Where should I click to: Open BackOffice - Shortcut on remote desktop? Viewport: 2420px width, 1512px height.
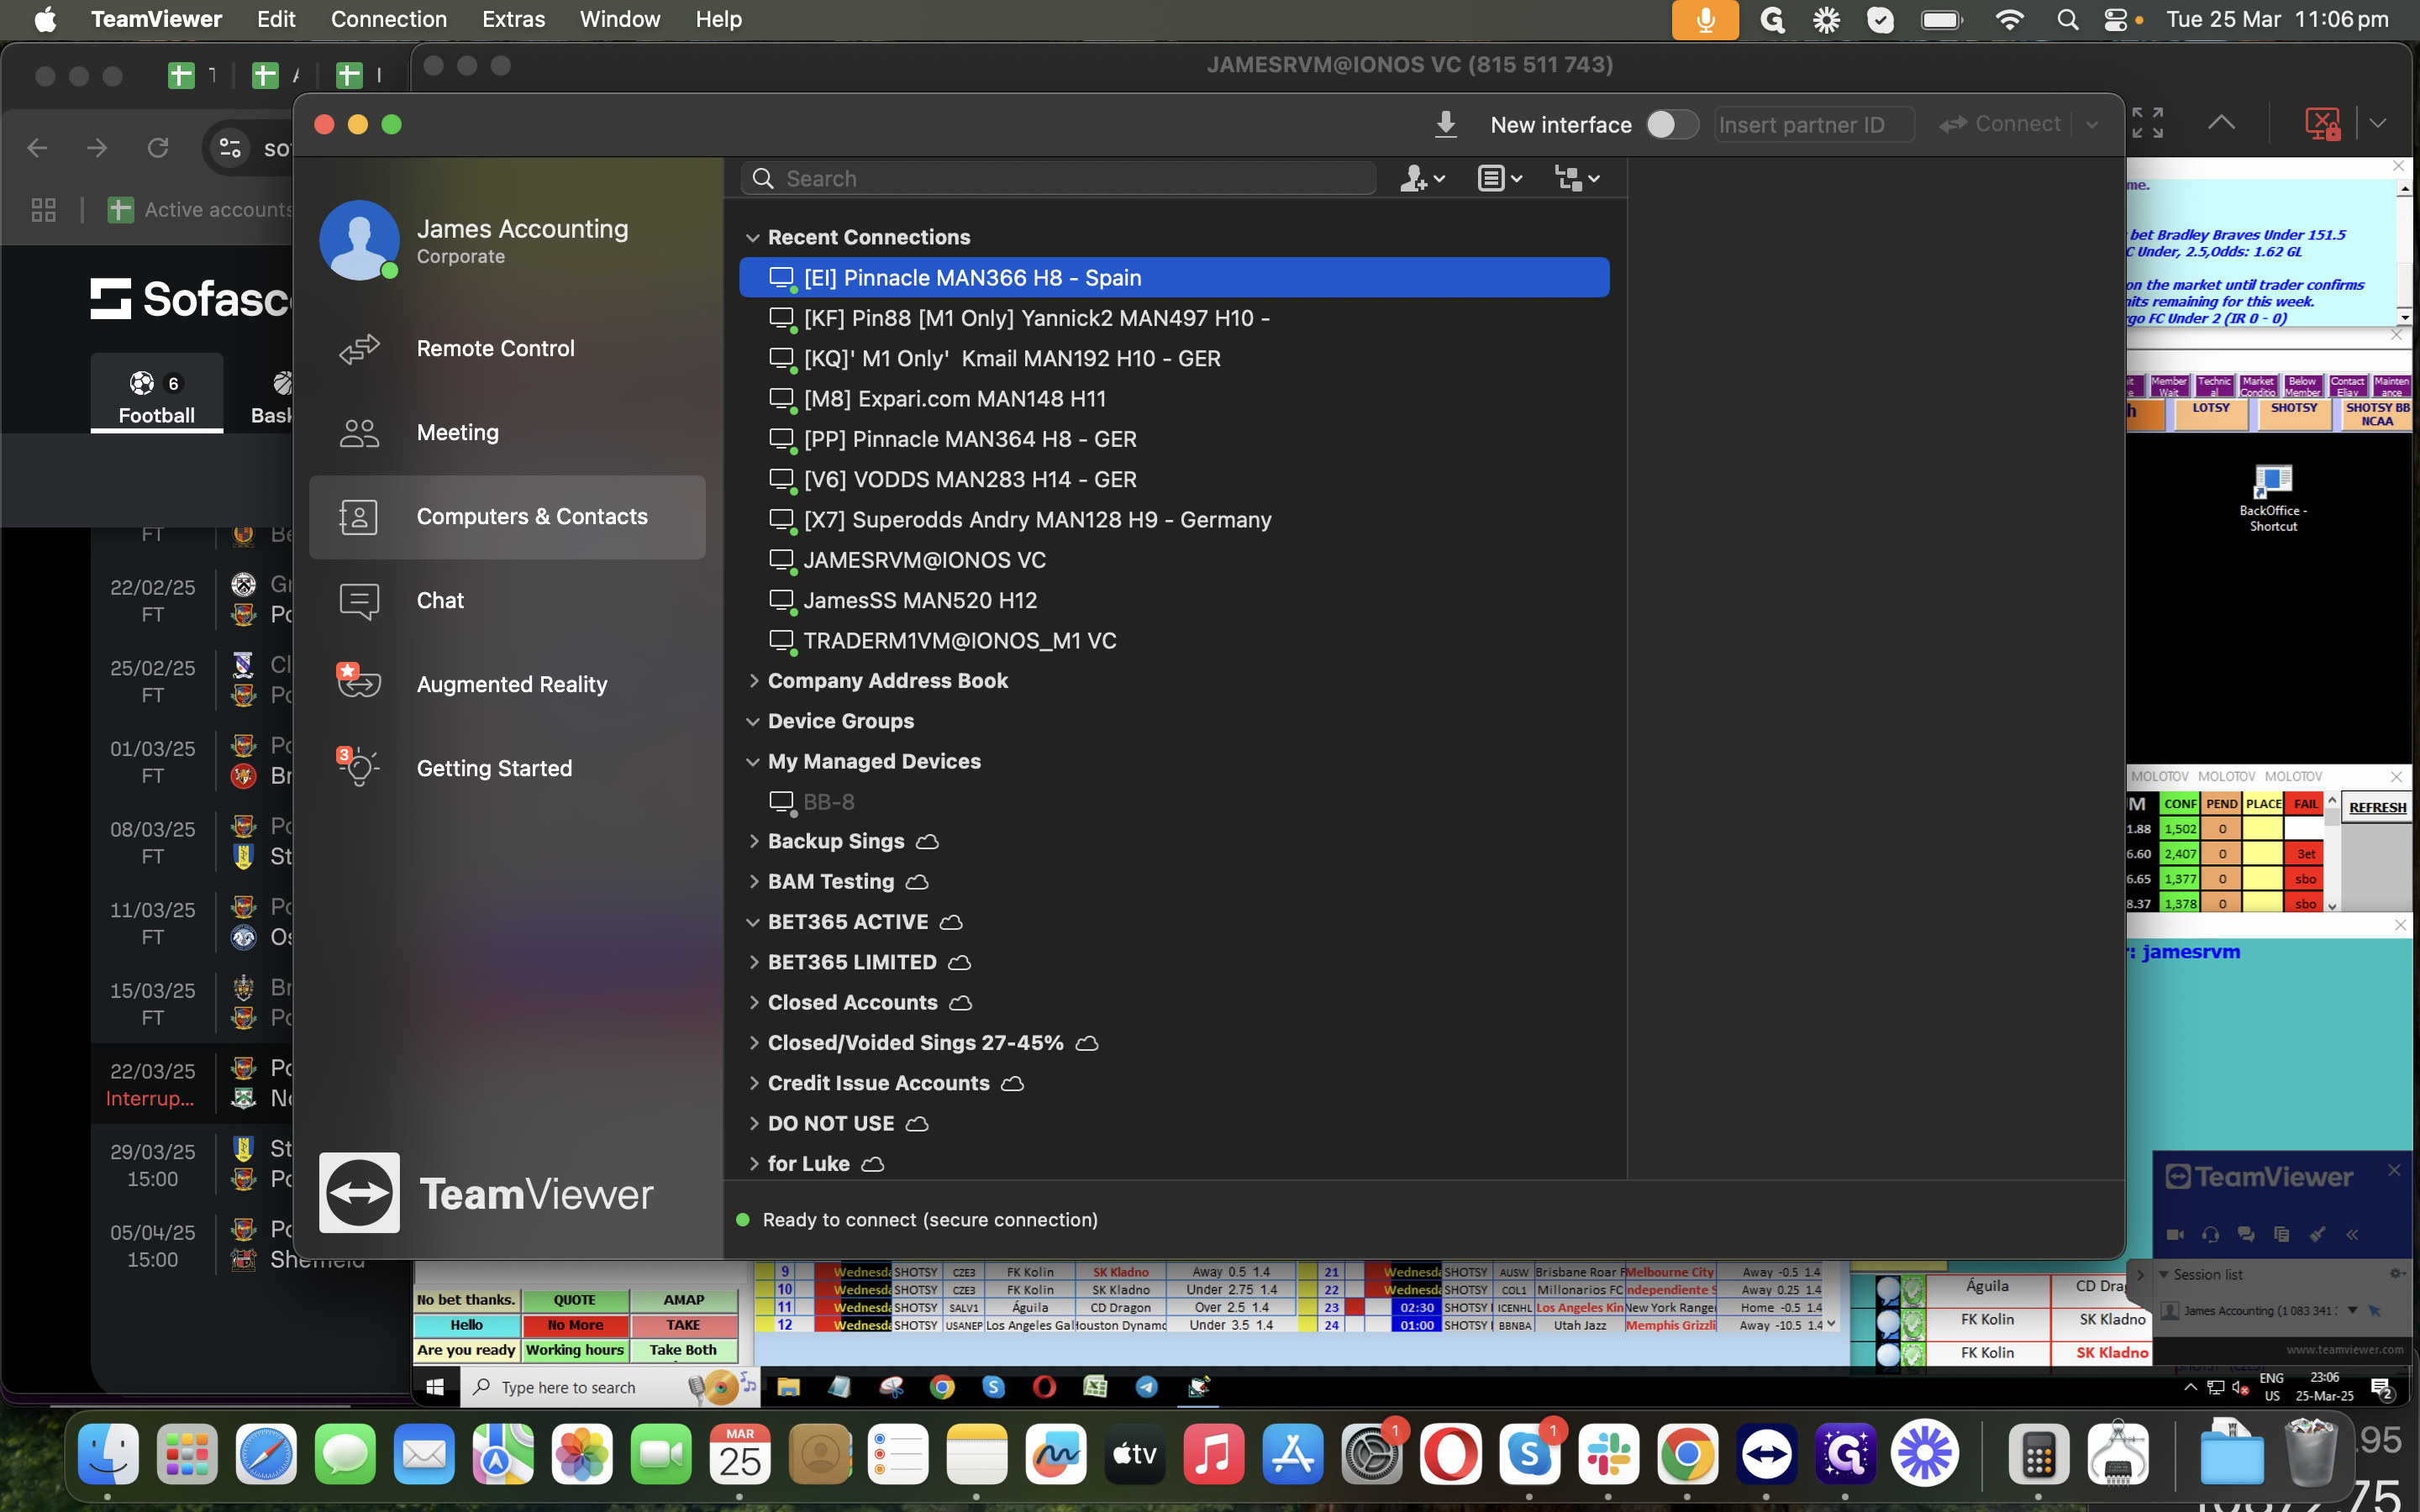pyautogui.click(x=2272, y=497)
